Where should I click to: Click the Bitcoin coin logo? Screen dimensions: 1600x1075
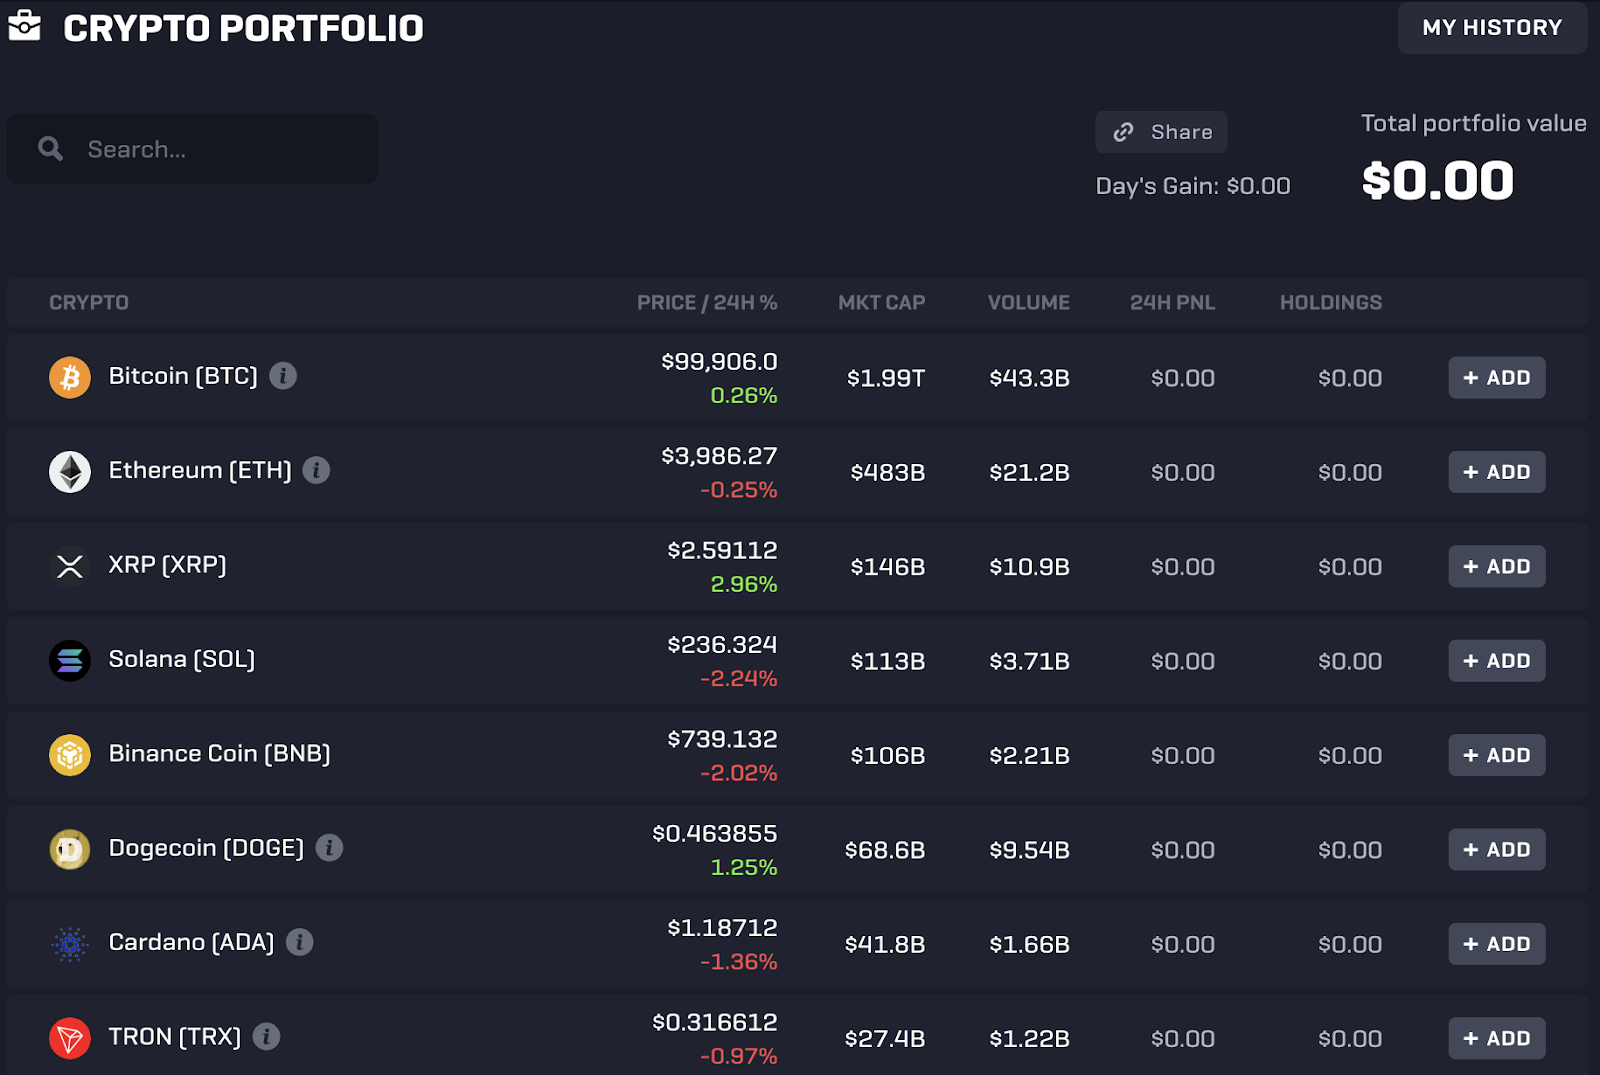click(x=70, y=377)
